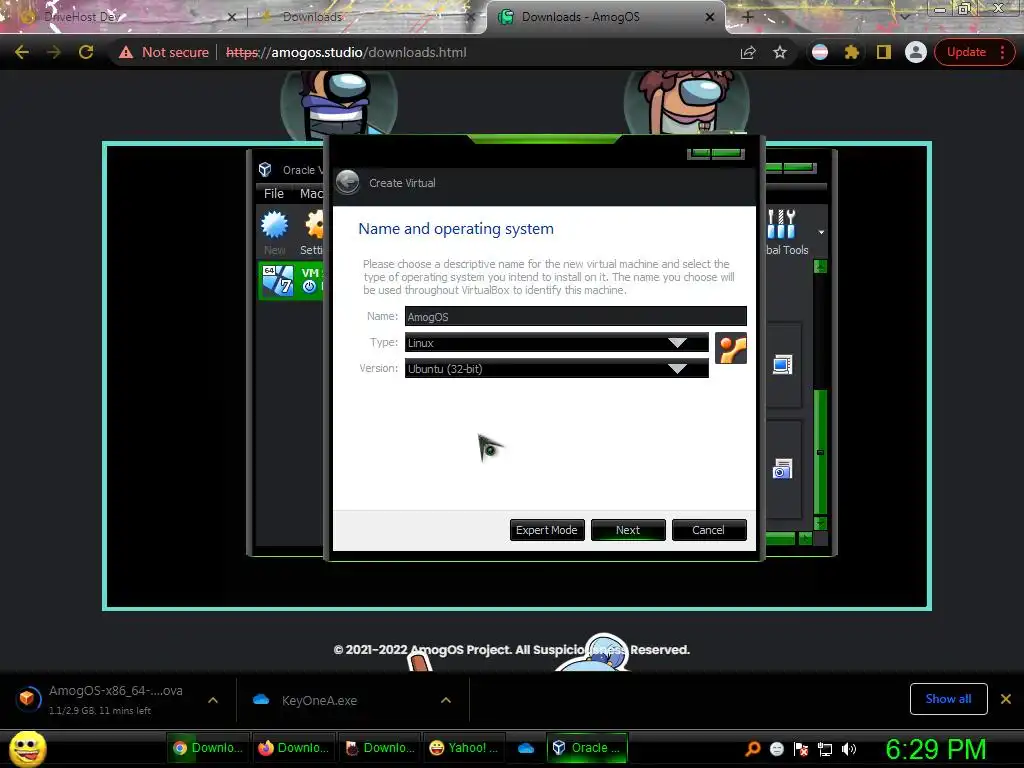Screen dimensions: 1024x768
Task: Click Show all downloads
Action: [x=948, y=699]
